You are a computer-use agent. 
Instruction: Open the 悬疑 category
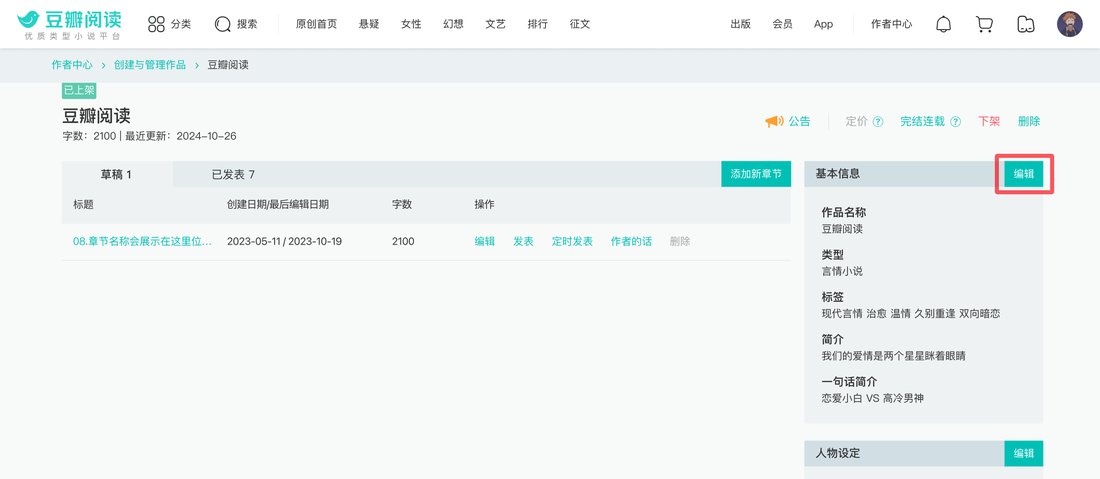point(369,24)
